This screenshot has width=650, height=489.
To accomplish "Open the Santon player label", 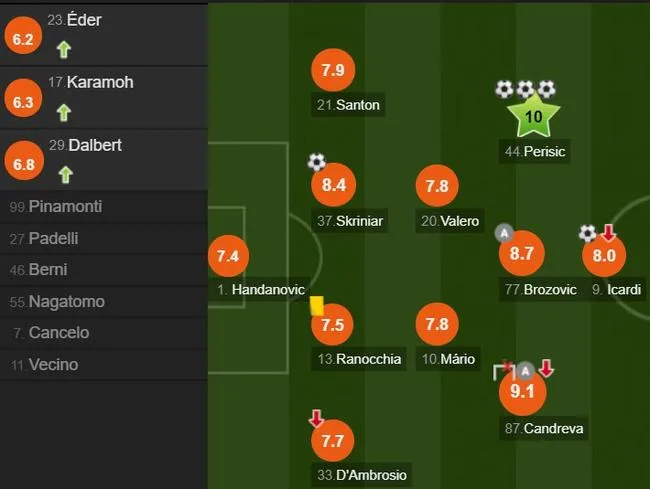I will tap(348, 105).
